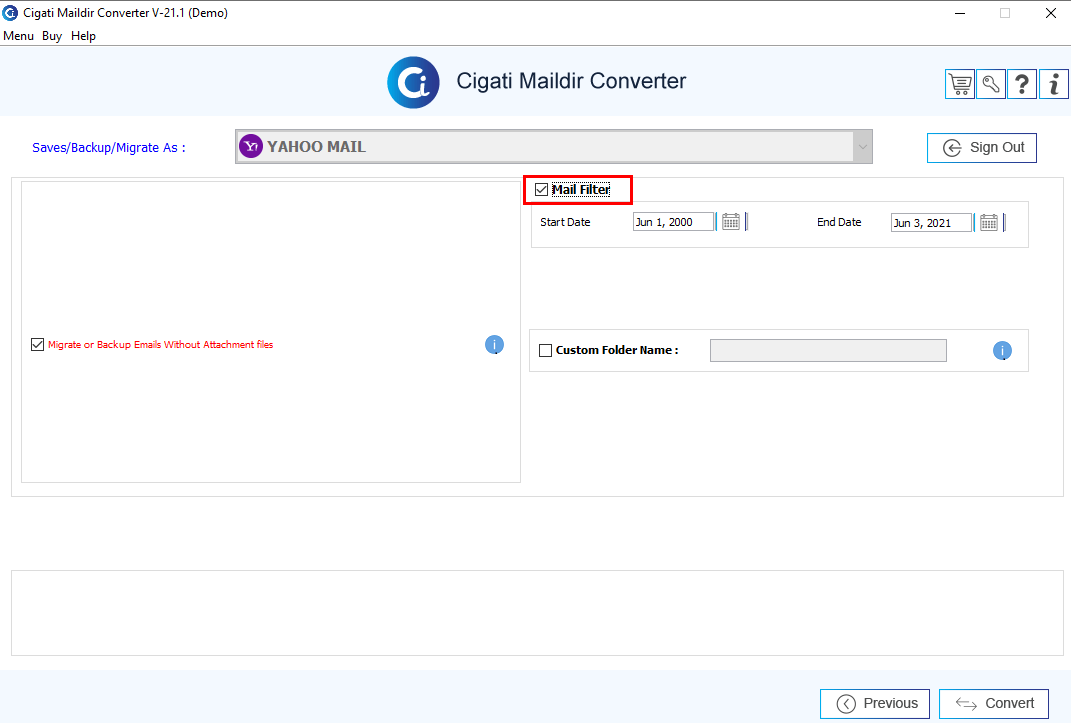Open help via question mark icon

[x=1022, y=85]
